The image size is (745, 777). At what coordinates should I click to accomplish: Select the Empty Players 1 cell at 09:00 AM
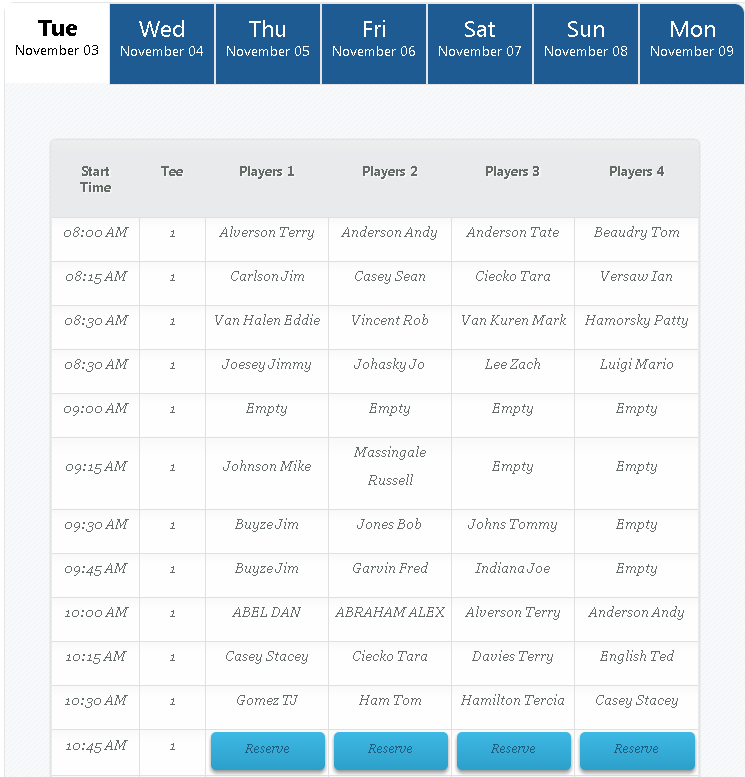[x=267, y=415]
